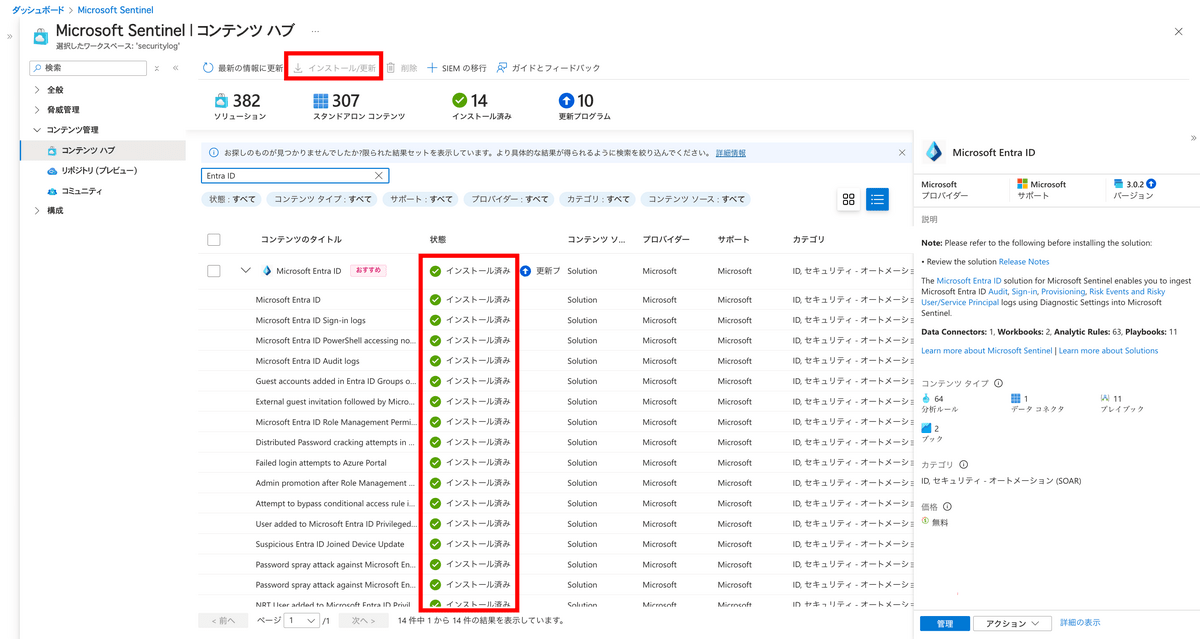Click the Microsoft Entra ID logo in details panel
This screenshot has width=1200, height=639.
pyautogui.click(x=934, y=153)
